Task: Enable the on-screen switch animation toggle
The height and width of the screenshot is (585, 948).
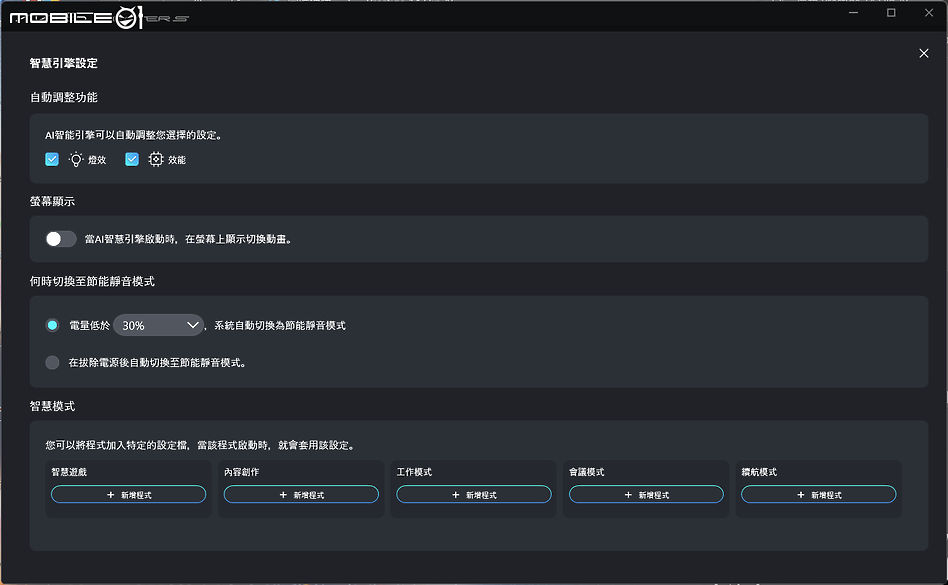Action: pyautogui.click(x=60, y=238)
